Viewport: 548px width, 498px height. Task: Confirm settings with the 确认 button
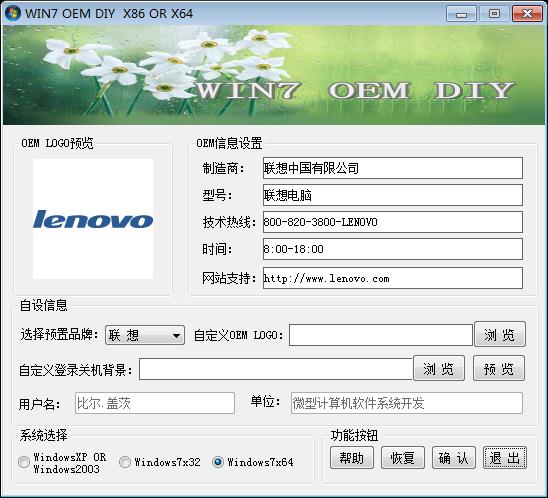coord(454,458)
